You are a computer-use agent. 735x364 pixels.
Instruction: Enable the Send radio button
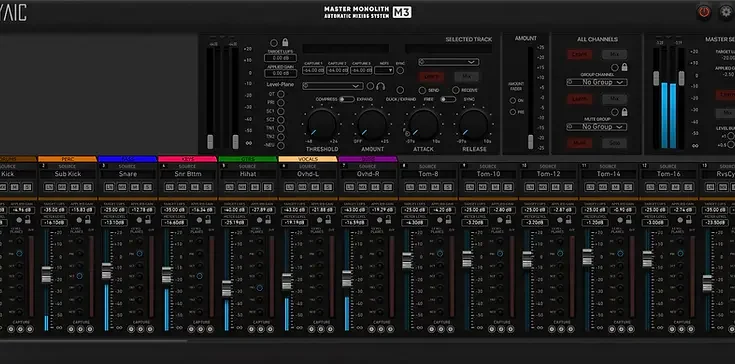[x=422, y=90]
